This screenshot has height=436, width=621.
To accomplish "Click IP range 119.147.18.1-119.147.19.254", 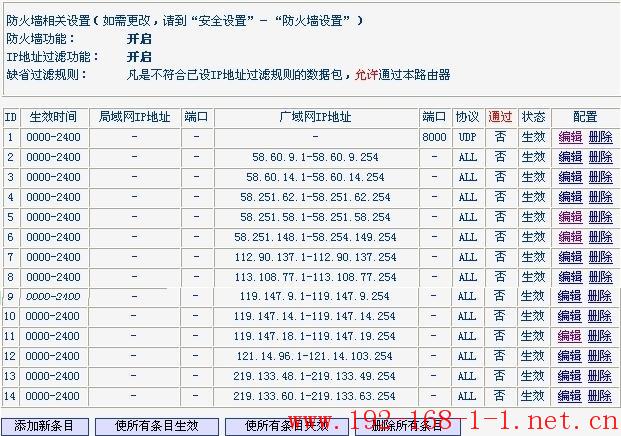I will [314, 336].
